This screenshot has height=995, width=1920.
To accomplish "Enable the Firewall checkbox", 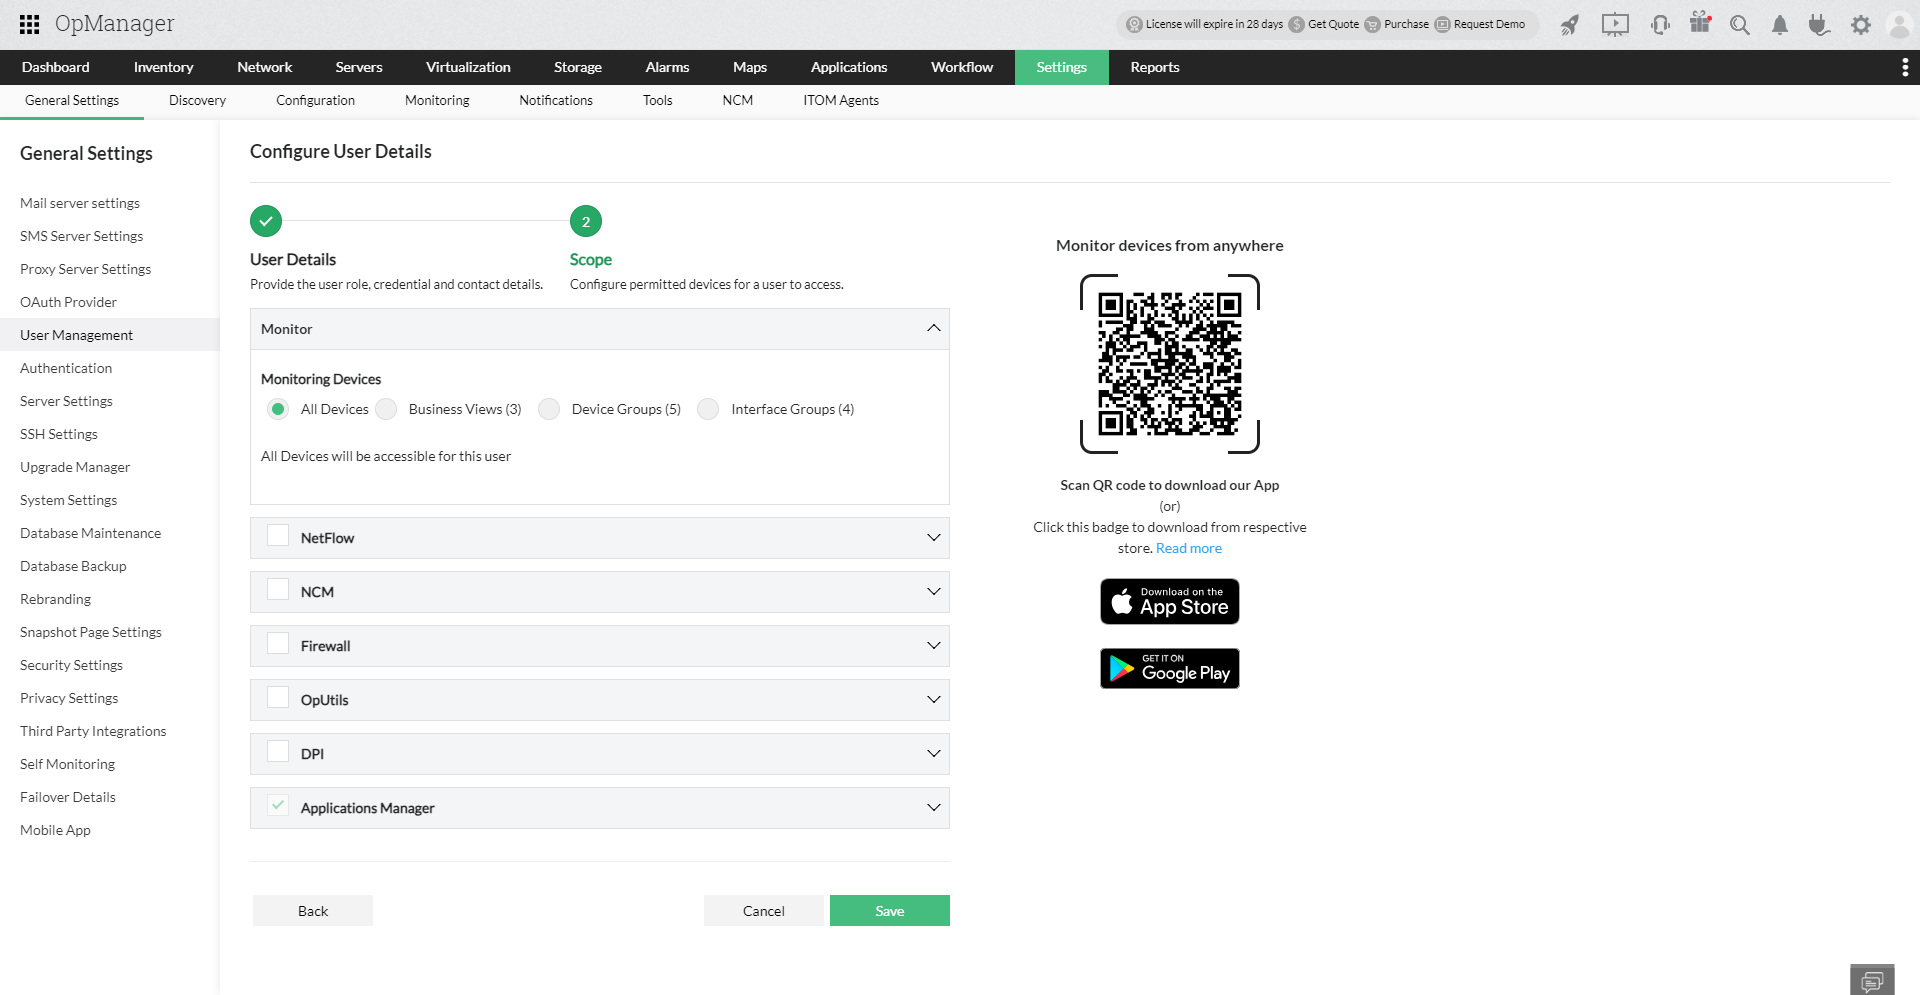I will pos(278,644).
